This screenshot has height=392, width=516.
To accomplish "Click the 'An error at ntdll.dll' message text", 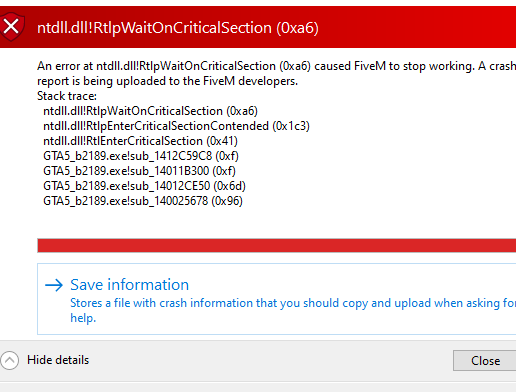I will point(276,66).
